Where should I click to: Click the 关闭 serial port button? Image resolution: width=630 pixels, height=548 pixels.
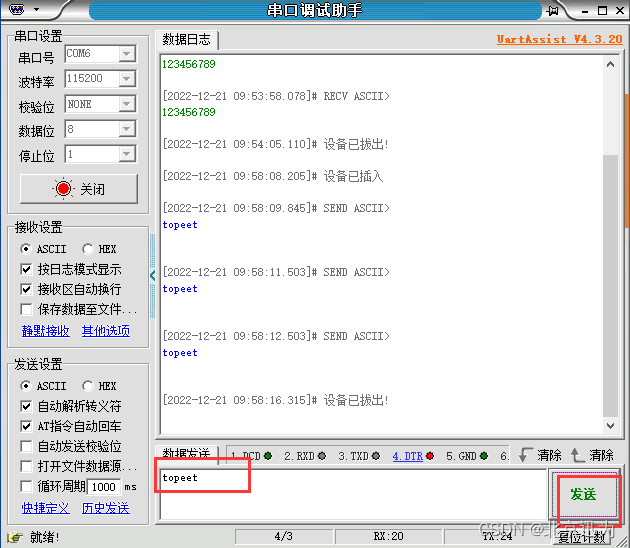(x=79, y=189)
